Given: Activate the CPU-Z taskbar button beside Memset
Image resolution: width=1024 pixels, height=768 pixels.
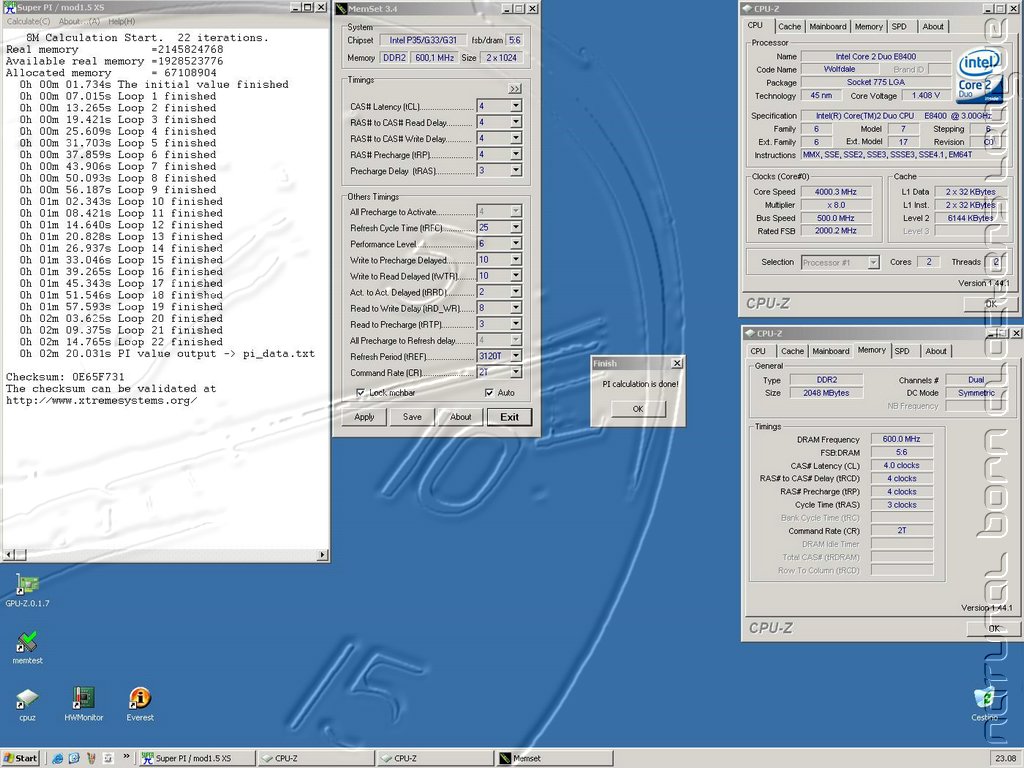Looking at the screenshot, I should click(x=436, y=758).
